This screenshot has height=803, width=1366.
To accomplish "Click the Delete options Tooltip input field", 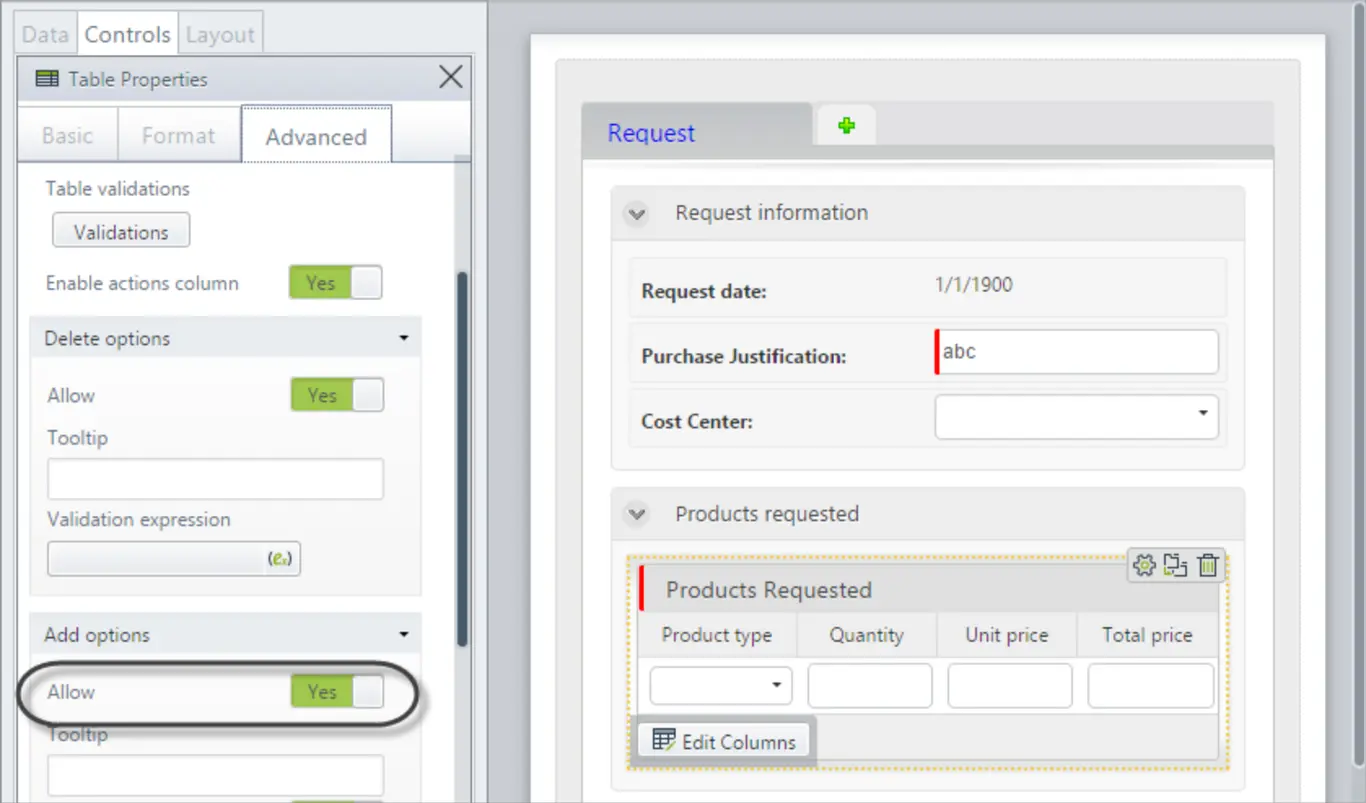I will click(215, 479).
